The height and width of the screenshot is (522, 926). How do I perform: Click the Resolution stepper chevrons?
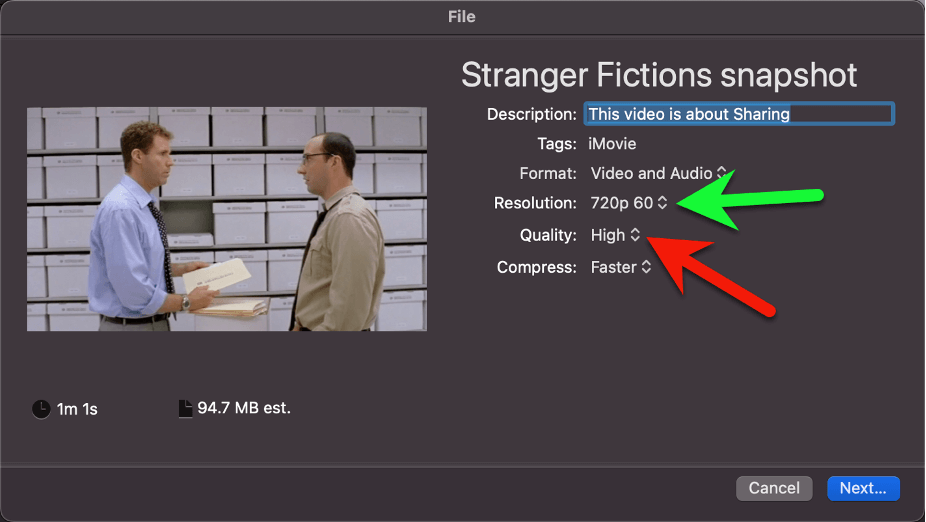(x=662, y=203)
